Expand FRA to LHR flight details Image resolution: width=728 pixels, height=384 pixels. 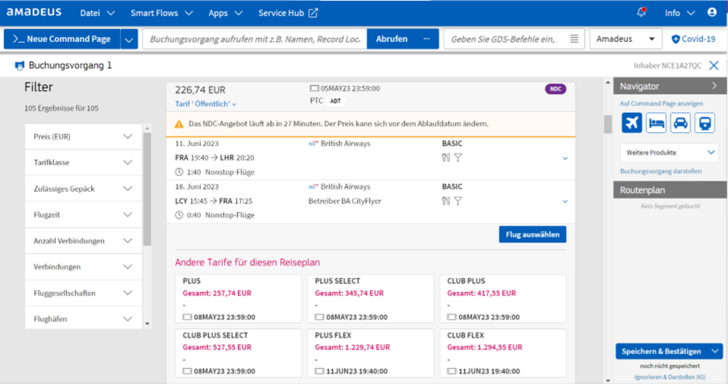pos(565,158)
